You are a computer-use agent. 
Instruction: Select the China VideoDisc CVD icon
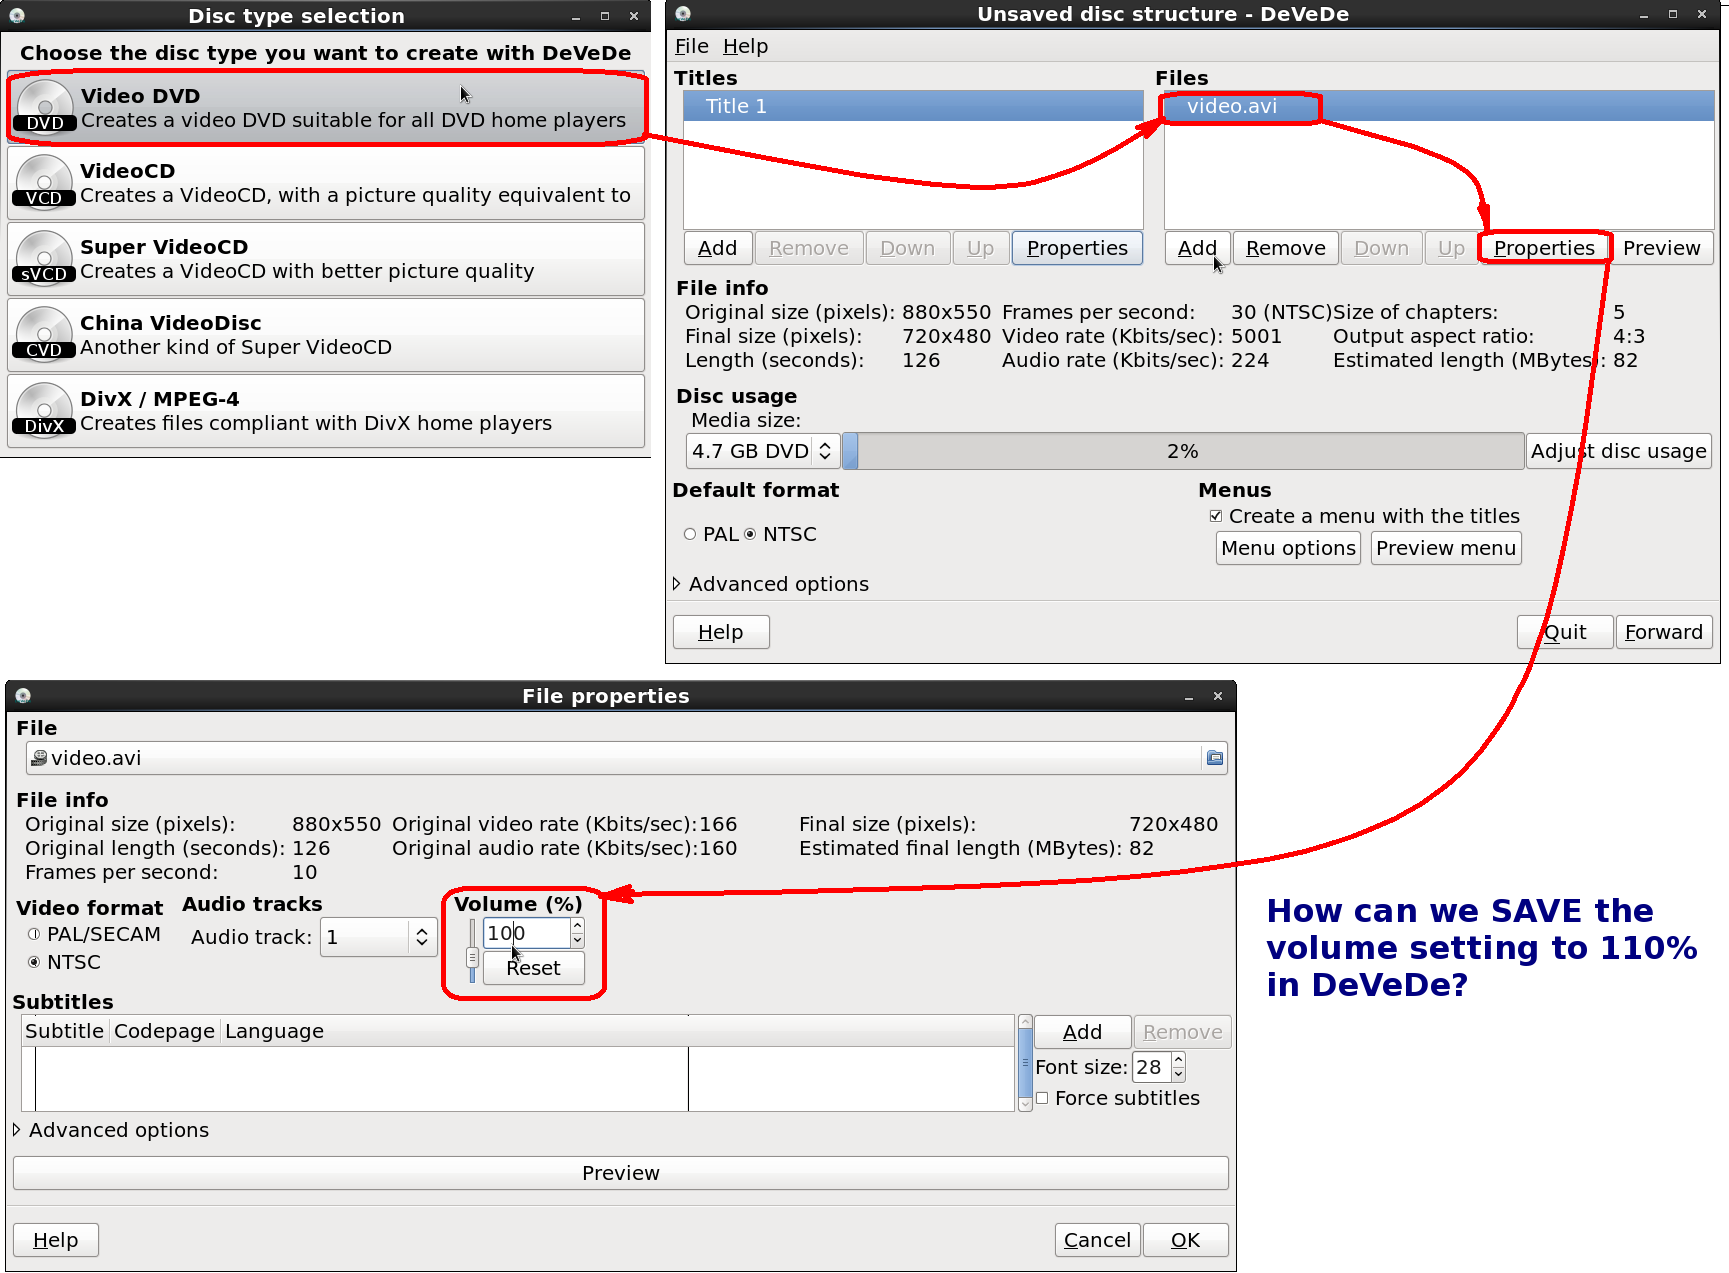[x=44, y=334]
